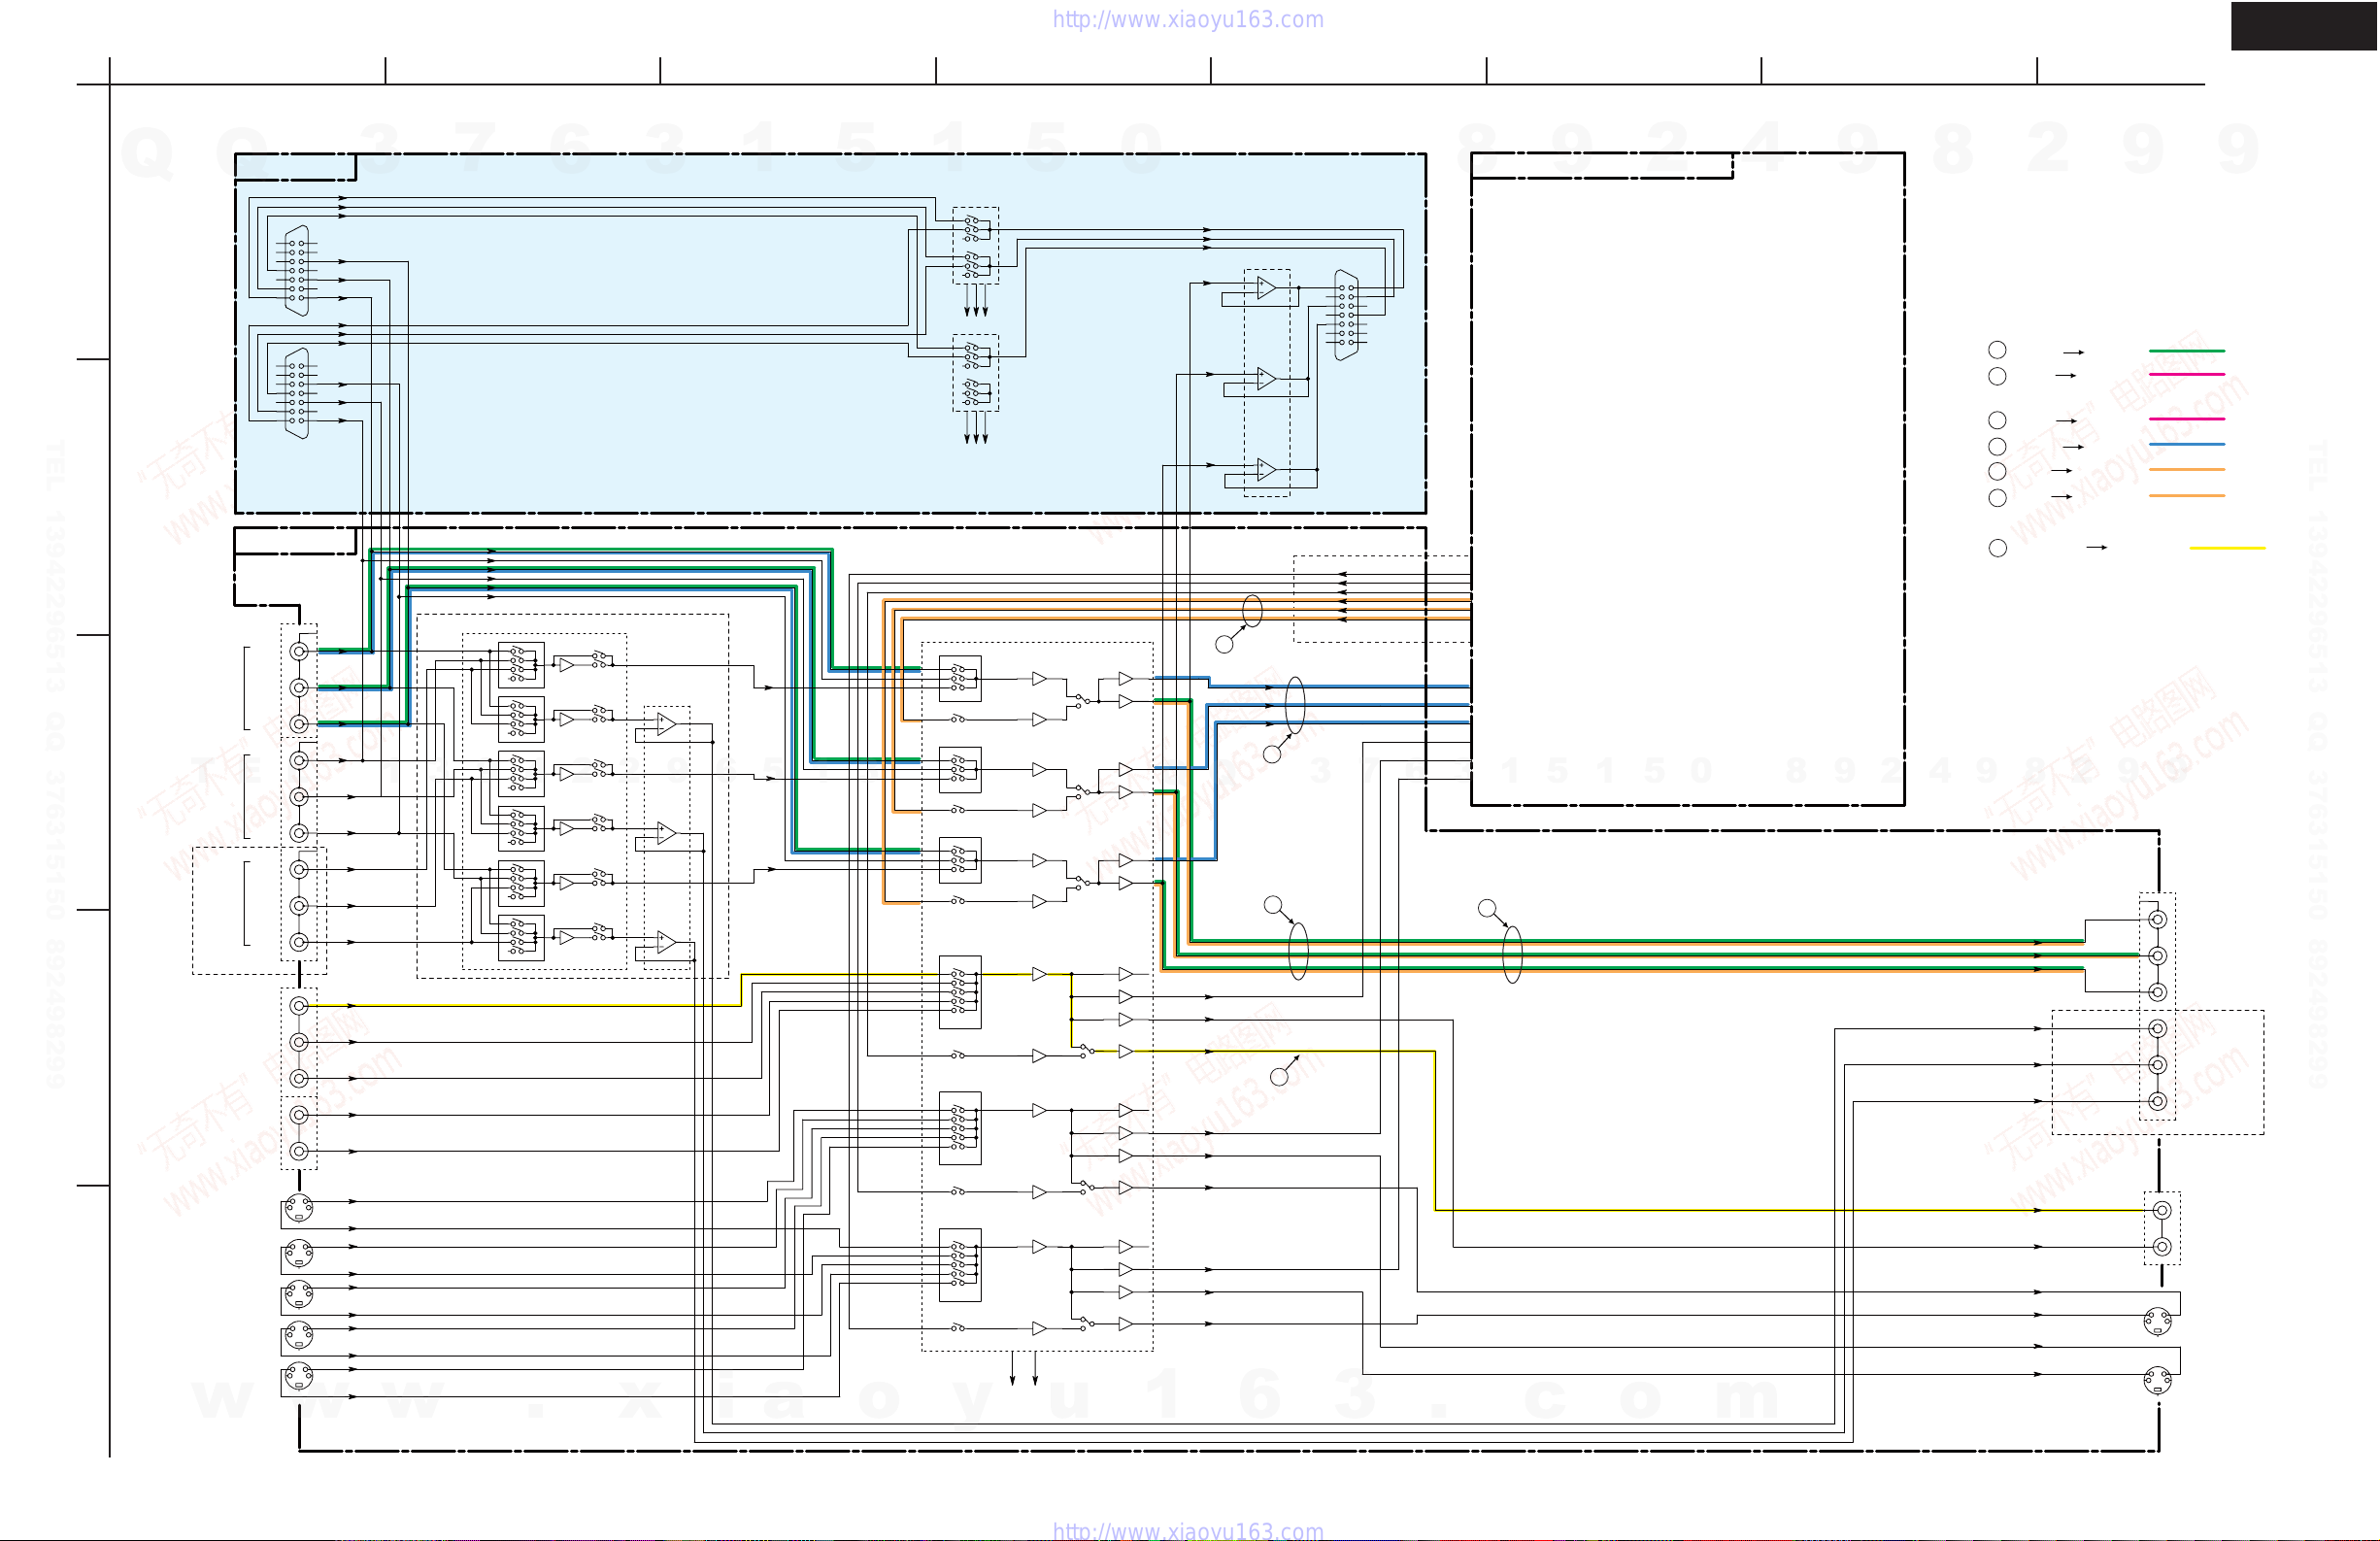Select the bottom op-amp in the blue section
This screenshot has height=1541, width=2380.
[1266, 469]
